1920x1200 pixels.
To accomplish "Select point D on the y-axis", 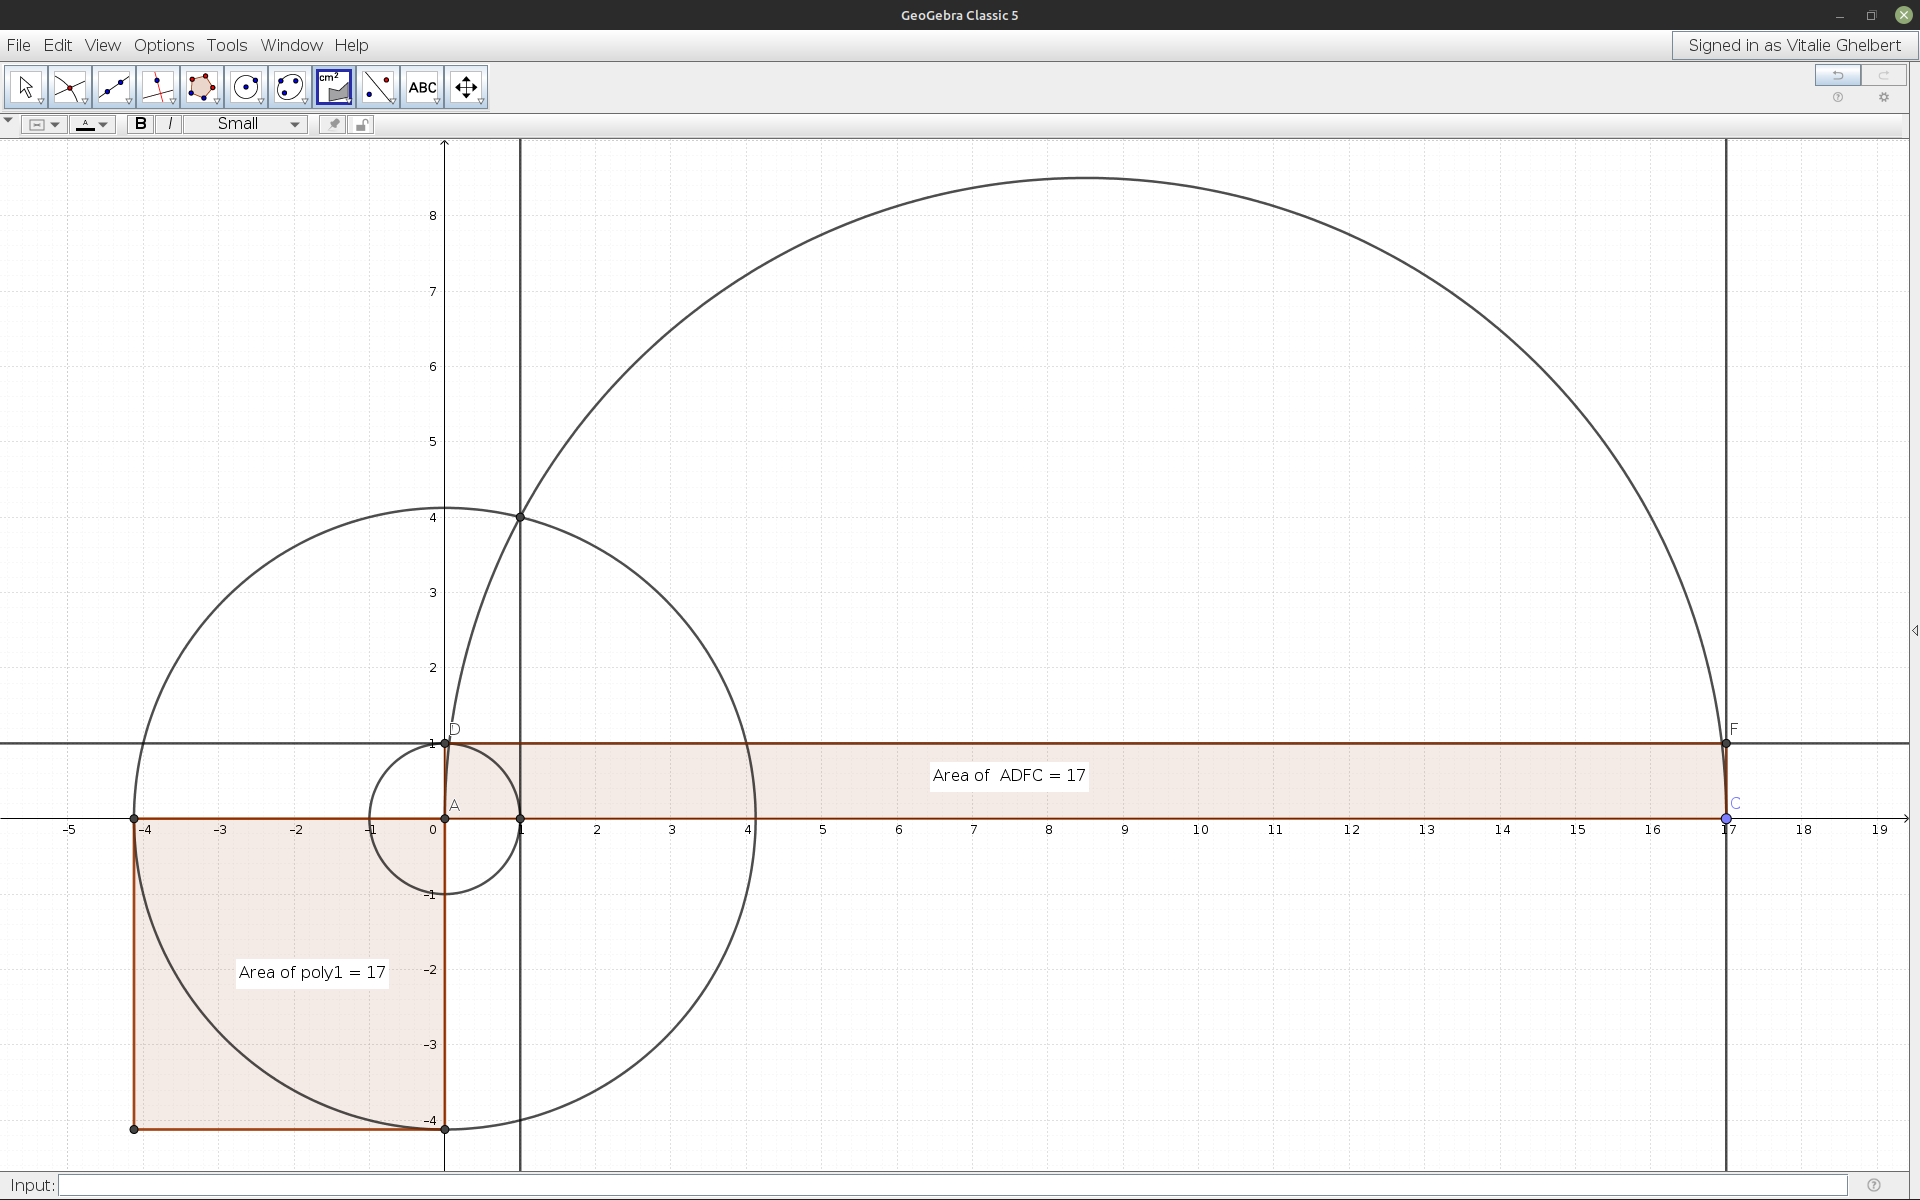I will pyautogui.click(x=445, y=743).
